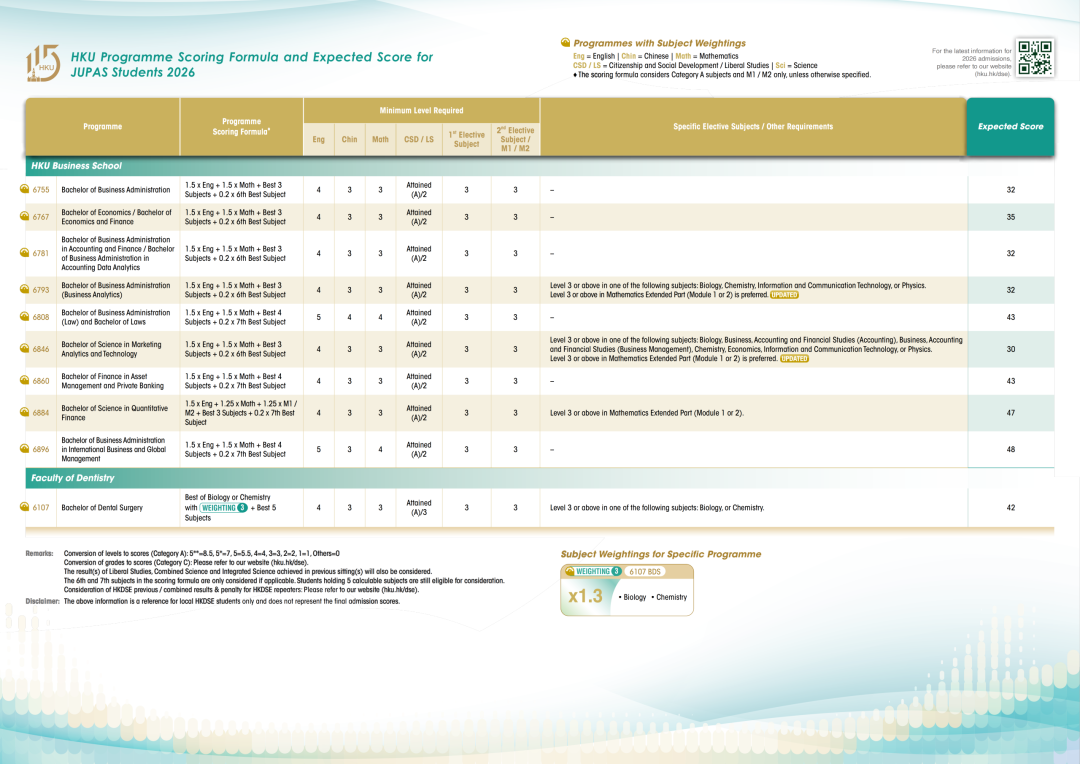The height and width of the screenshot is (764, 1080).
Task: Click Bachelor of Business Administration (Business Analytics)
Action: pos(116,290)
